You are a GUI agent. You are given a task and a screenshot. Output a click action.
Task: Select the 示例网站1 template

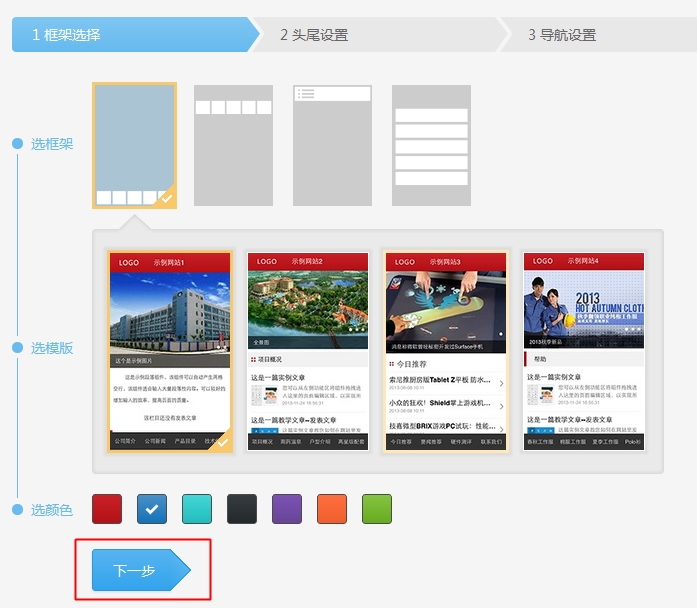point(170,352)
